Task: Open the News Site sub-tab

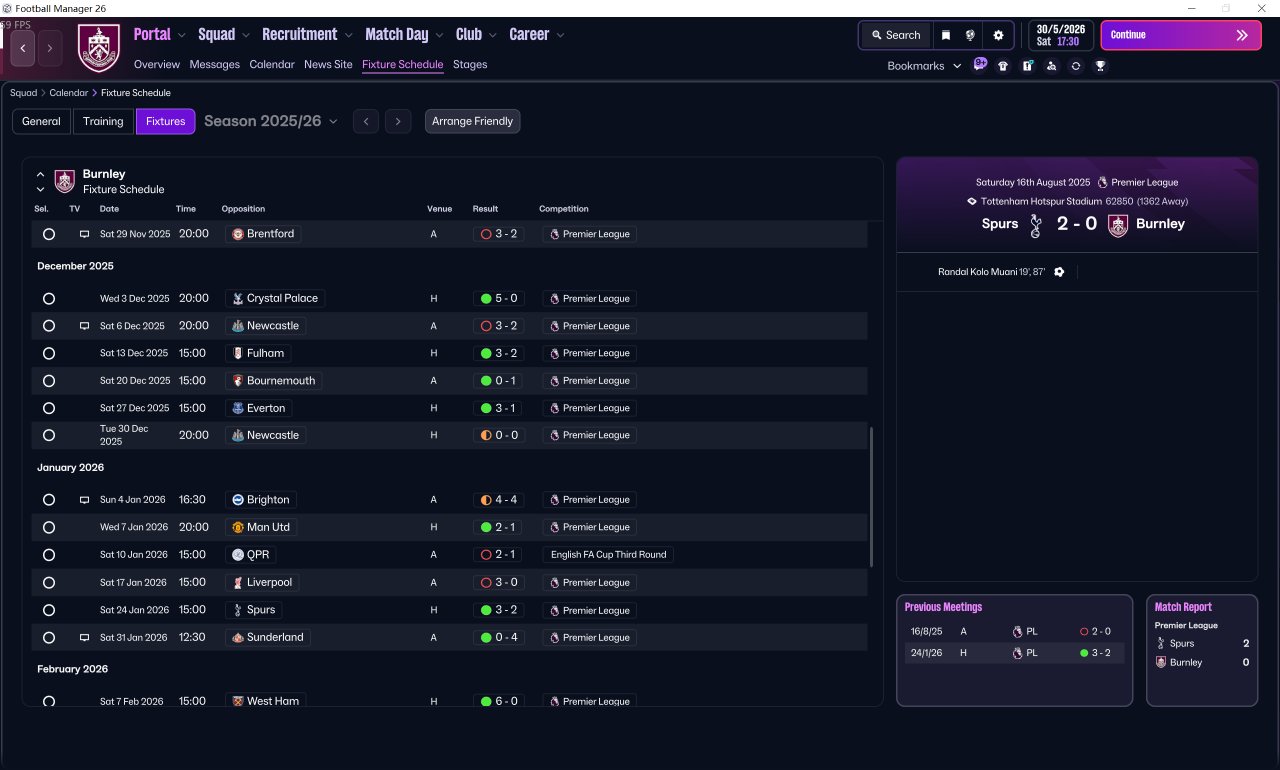Action: [x=328, y=64]
